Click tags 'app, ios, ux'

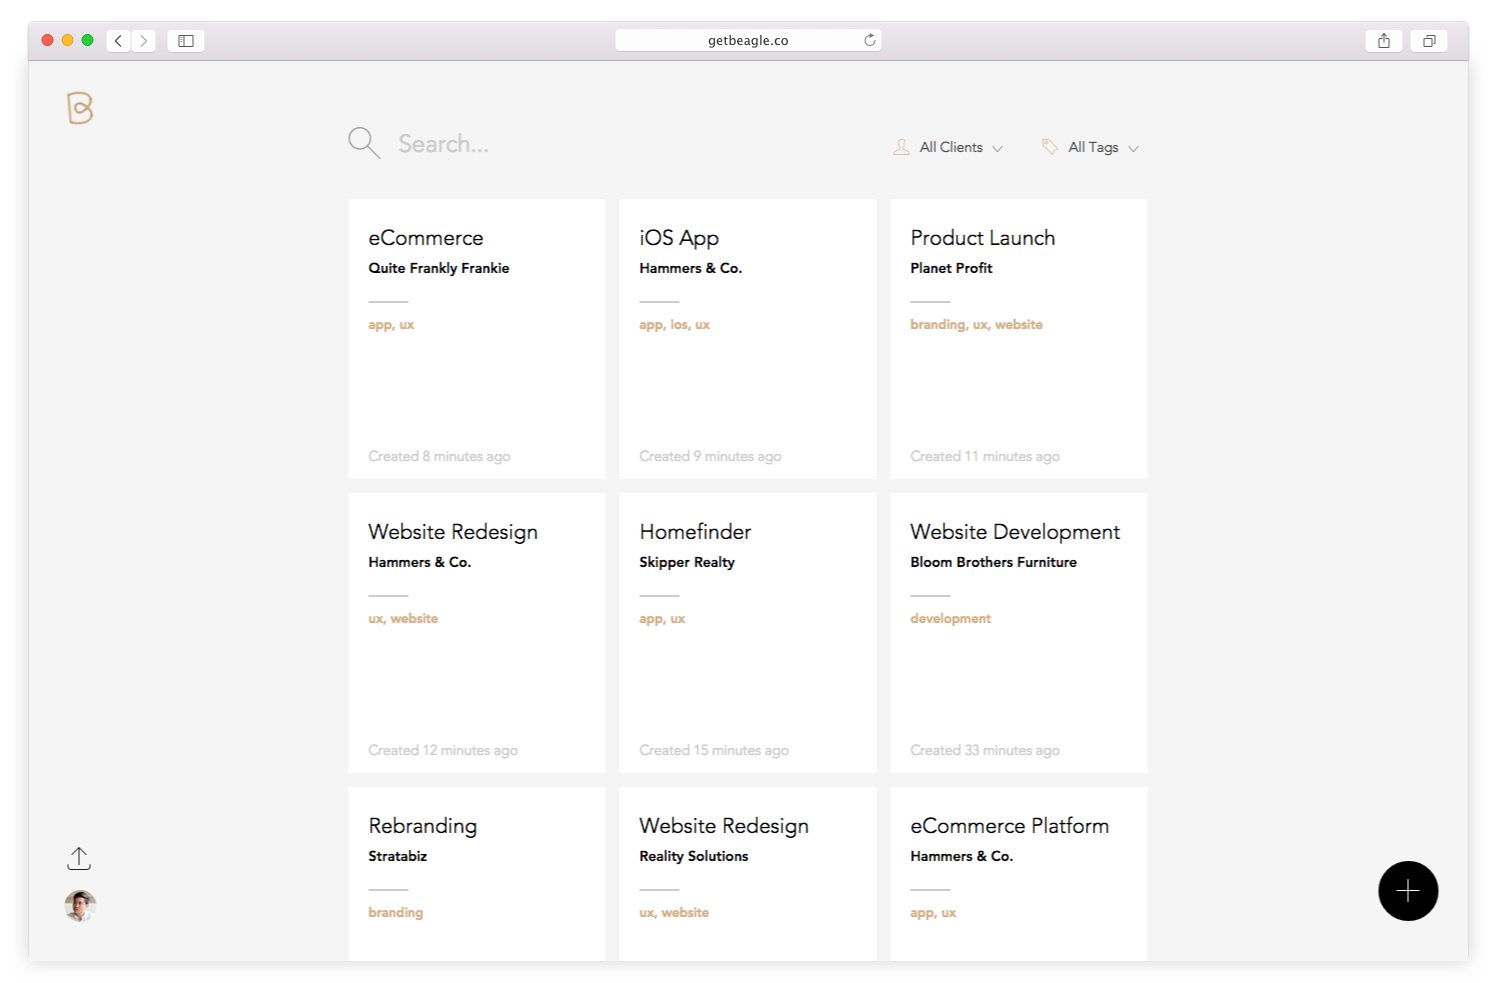[x=675, y=325]
